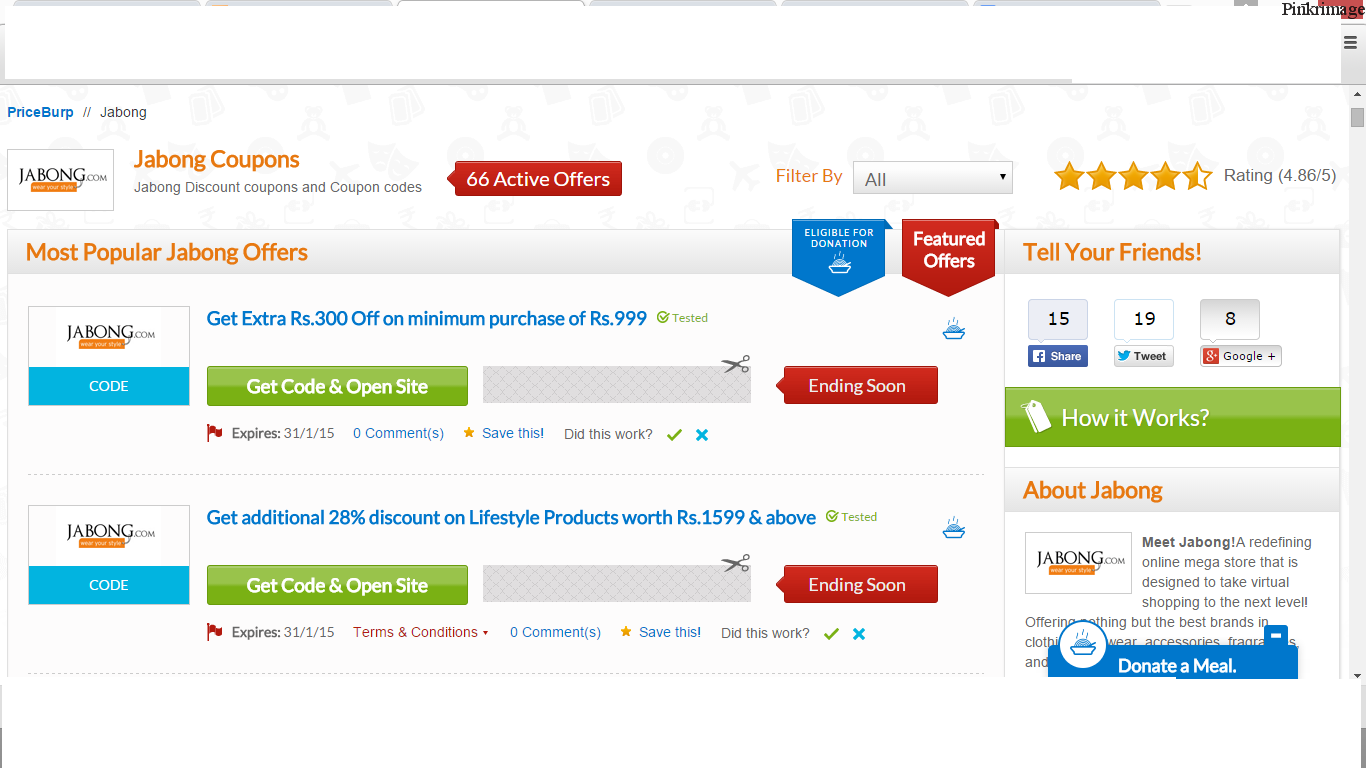The image size is (1366, 768).
Task: Open the Get additional 28% discount offer title link
Action: 511,517
